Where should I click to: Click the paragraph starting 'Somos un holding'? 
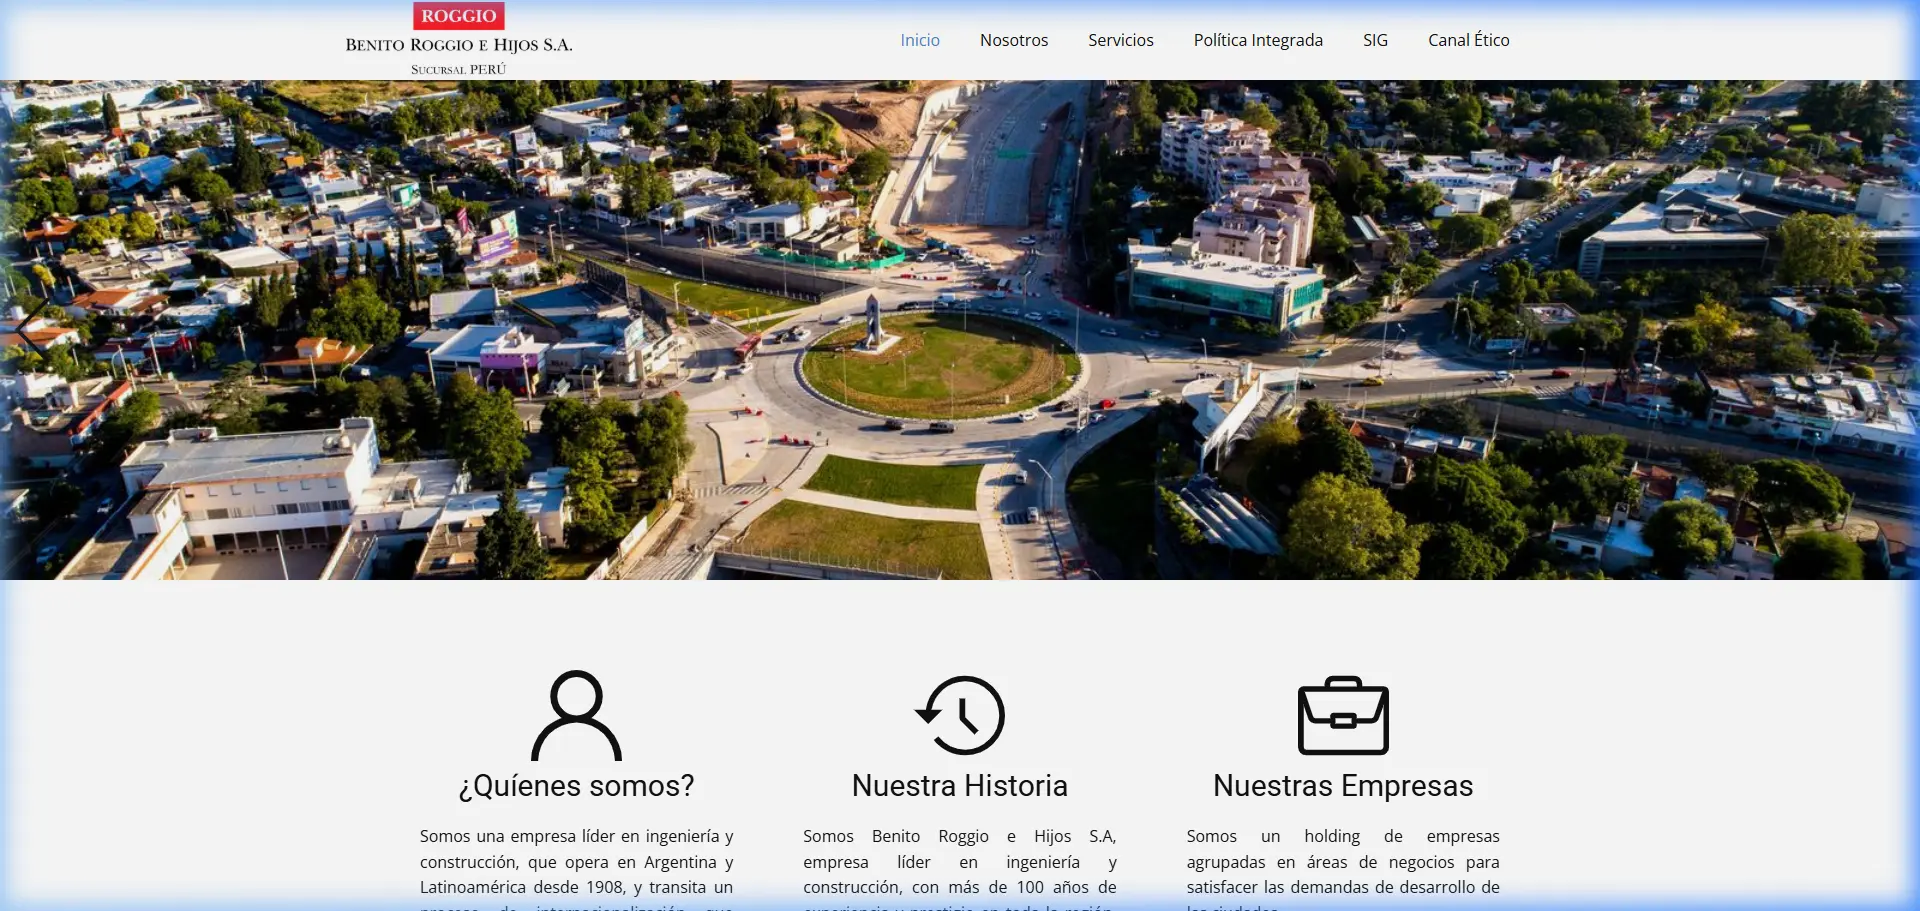[x=1343, y=868]
